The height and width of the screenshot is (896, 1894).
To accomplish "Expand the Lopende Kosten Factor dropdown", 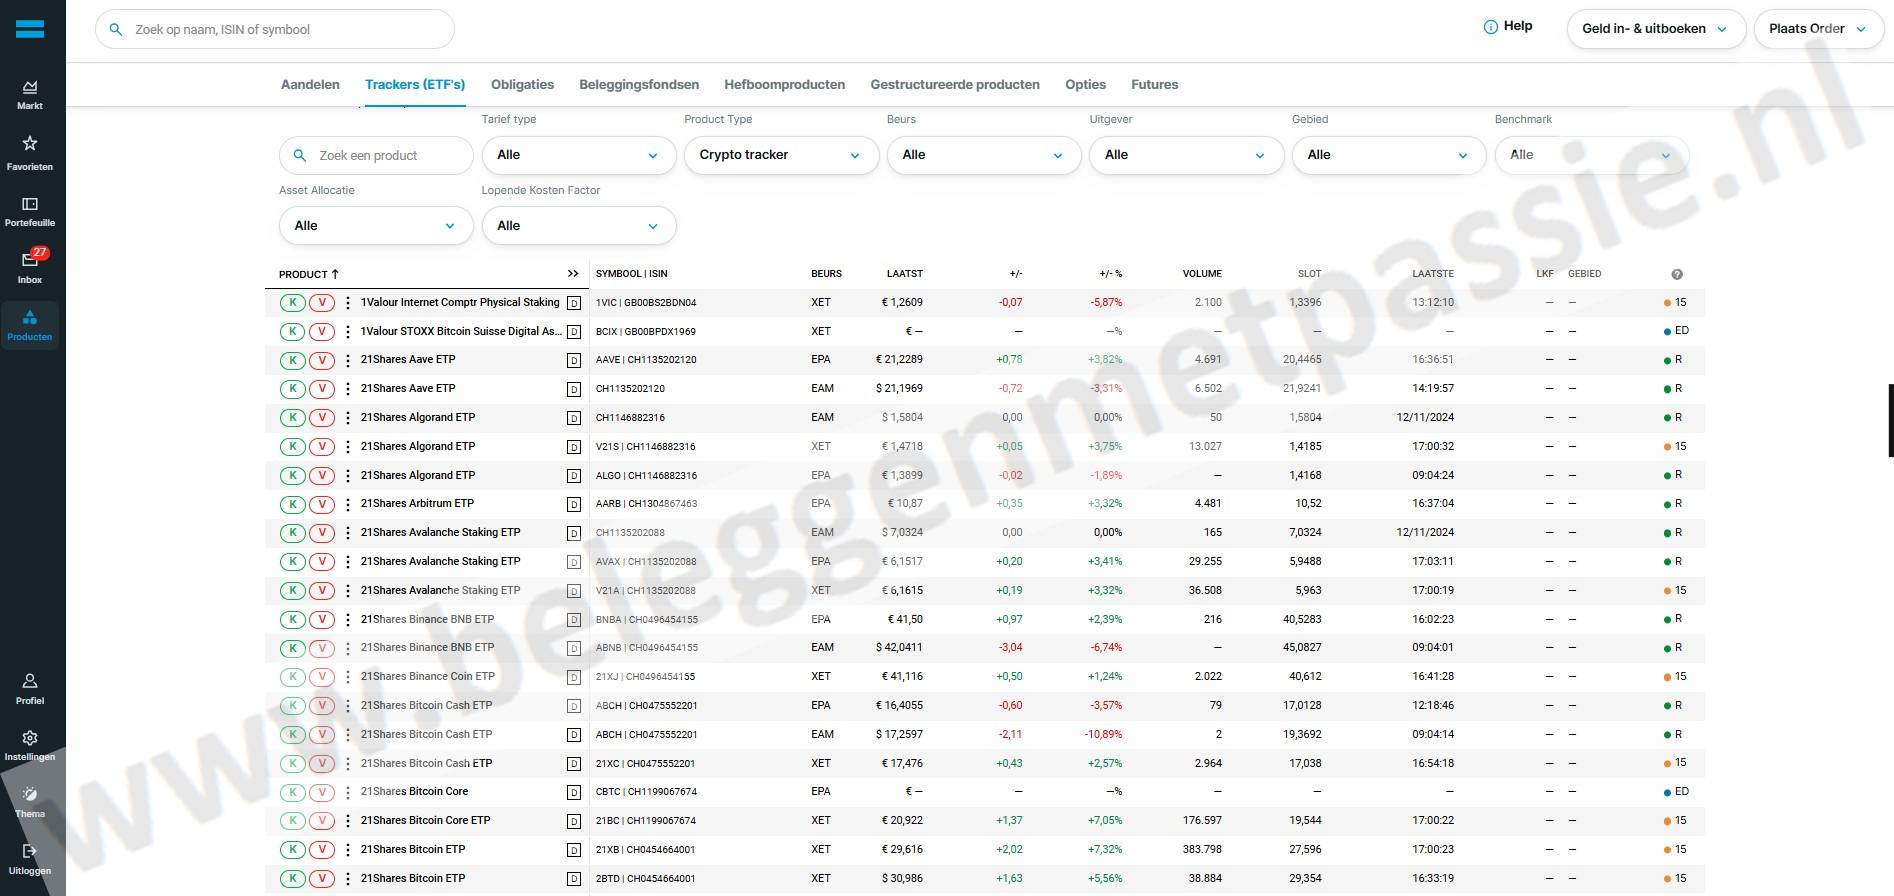I will click(578, 226).
